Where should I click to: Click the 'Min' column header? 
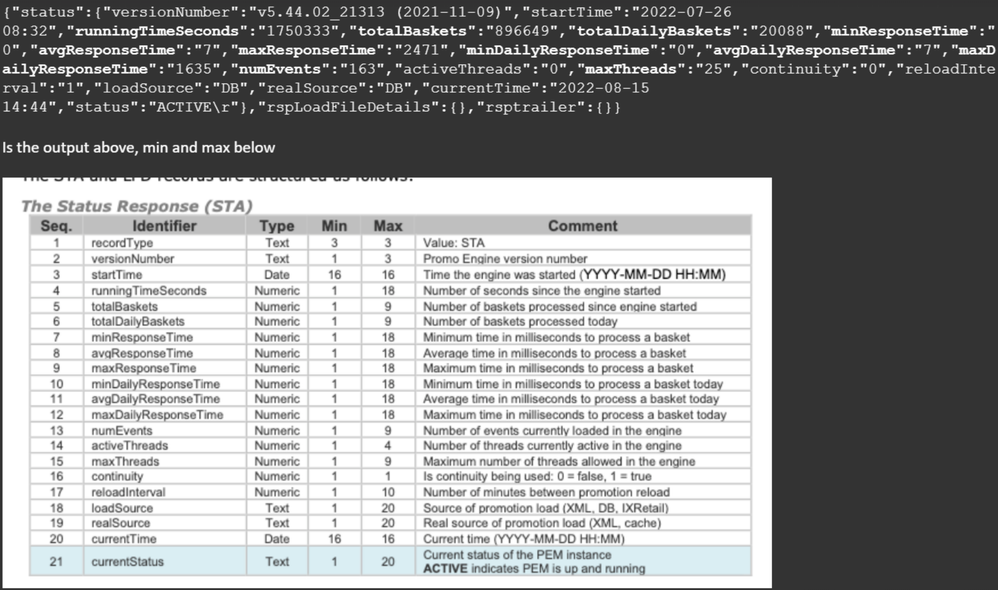pyautogui.click(x=334, y=226)
